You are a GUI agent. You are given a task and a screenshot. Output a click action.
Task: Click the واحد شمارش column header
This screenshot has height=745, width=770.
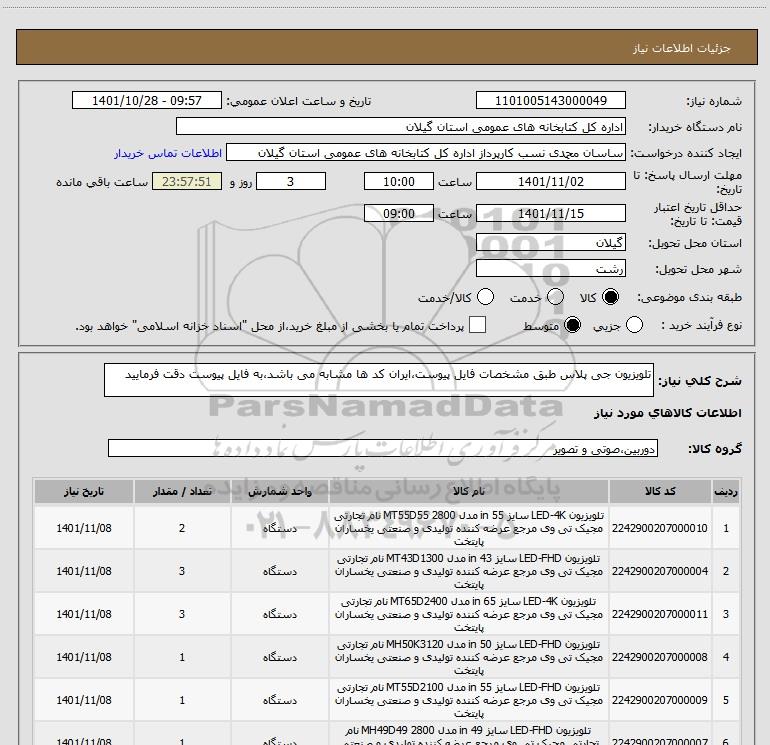(x=279, y=491)
